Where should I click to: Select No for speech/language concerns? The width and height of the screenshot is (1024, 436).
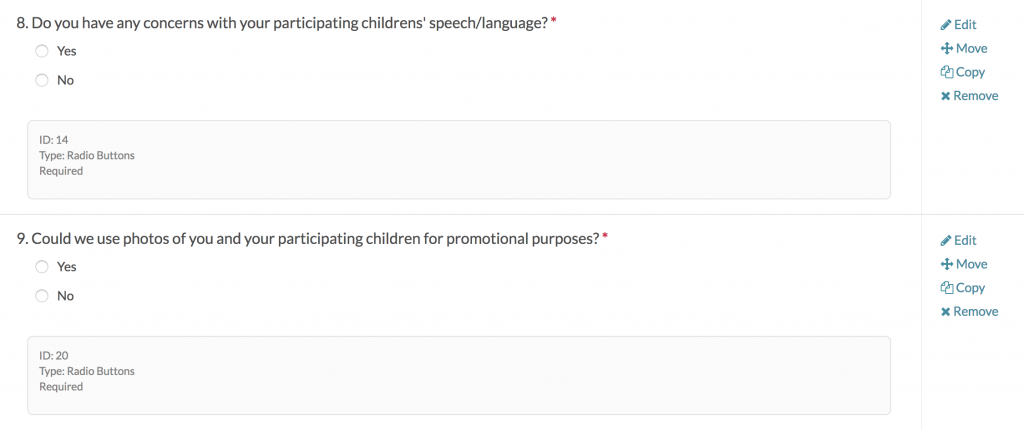(42, 80)
